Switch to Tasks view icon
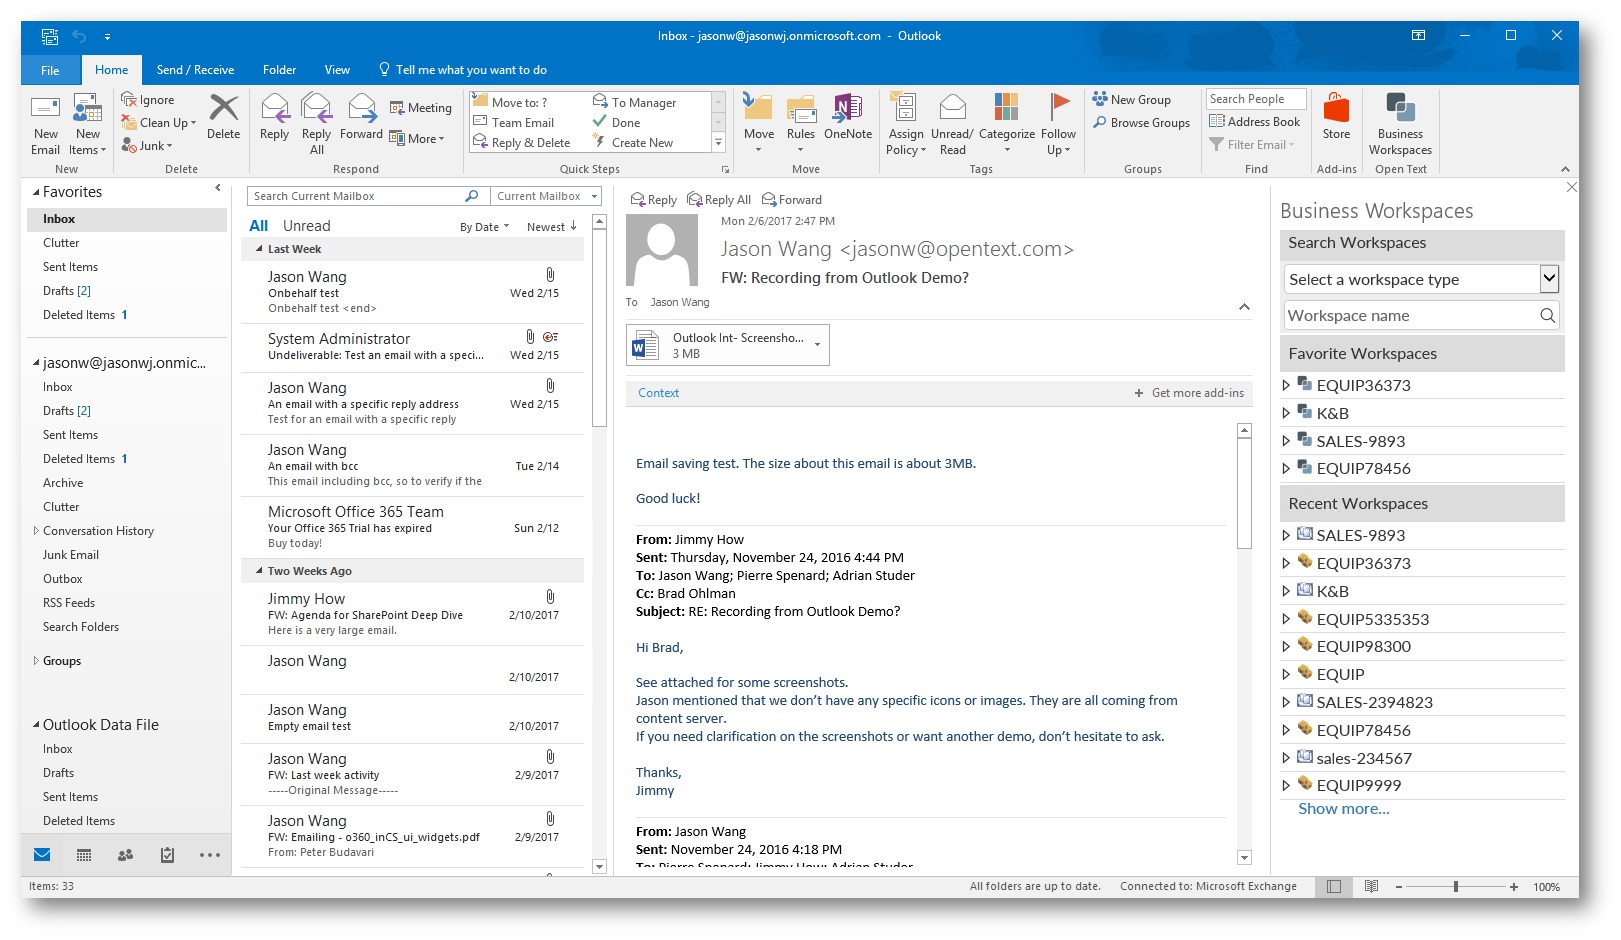1621x940 pixels. (x=167, y=855)
